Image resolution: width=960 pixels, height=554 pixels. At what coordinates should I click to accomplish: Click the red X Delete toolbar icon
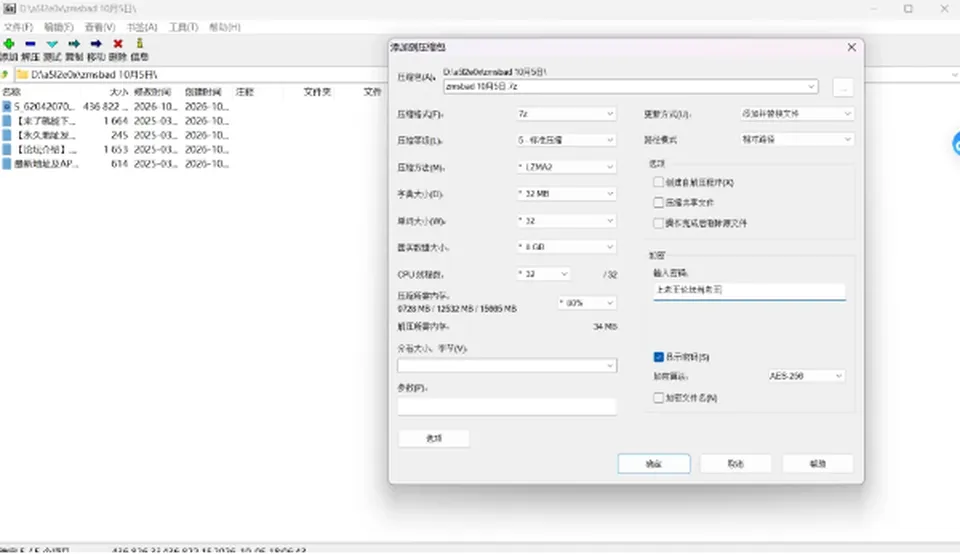(x=118, y=43)
